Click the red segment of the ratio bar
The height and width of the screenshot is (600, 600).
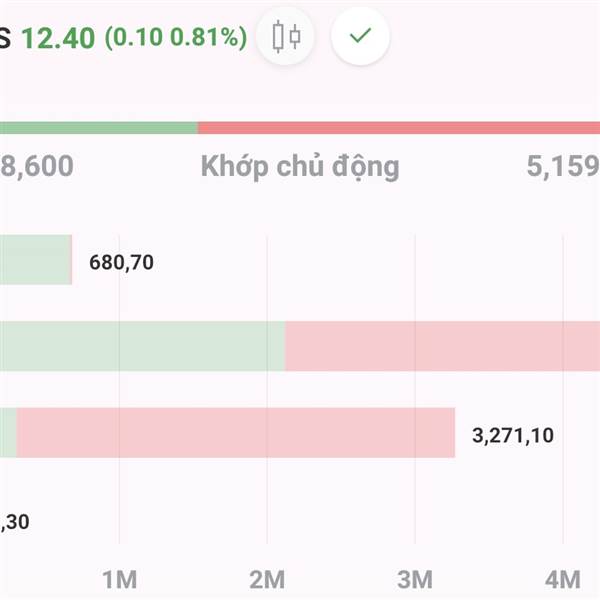(x=399, y=128)
